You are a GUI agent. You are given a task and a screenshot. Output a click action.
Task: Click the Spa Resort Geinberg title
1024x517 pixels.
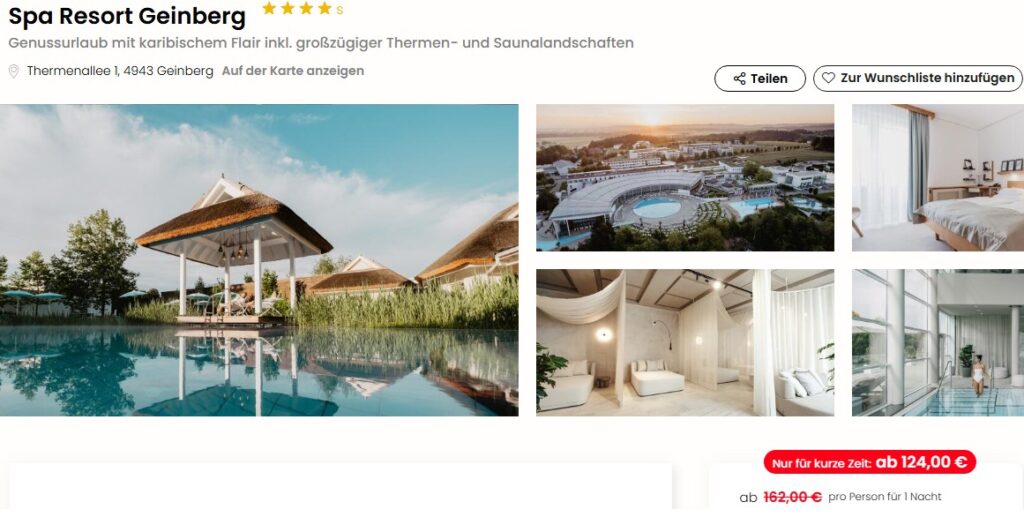[x=127, y=16]
